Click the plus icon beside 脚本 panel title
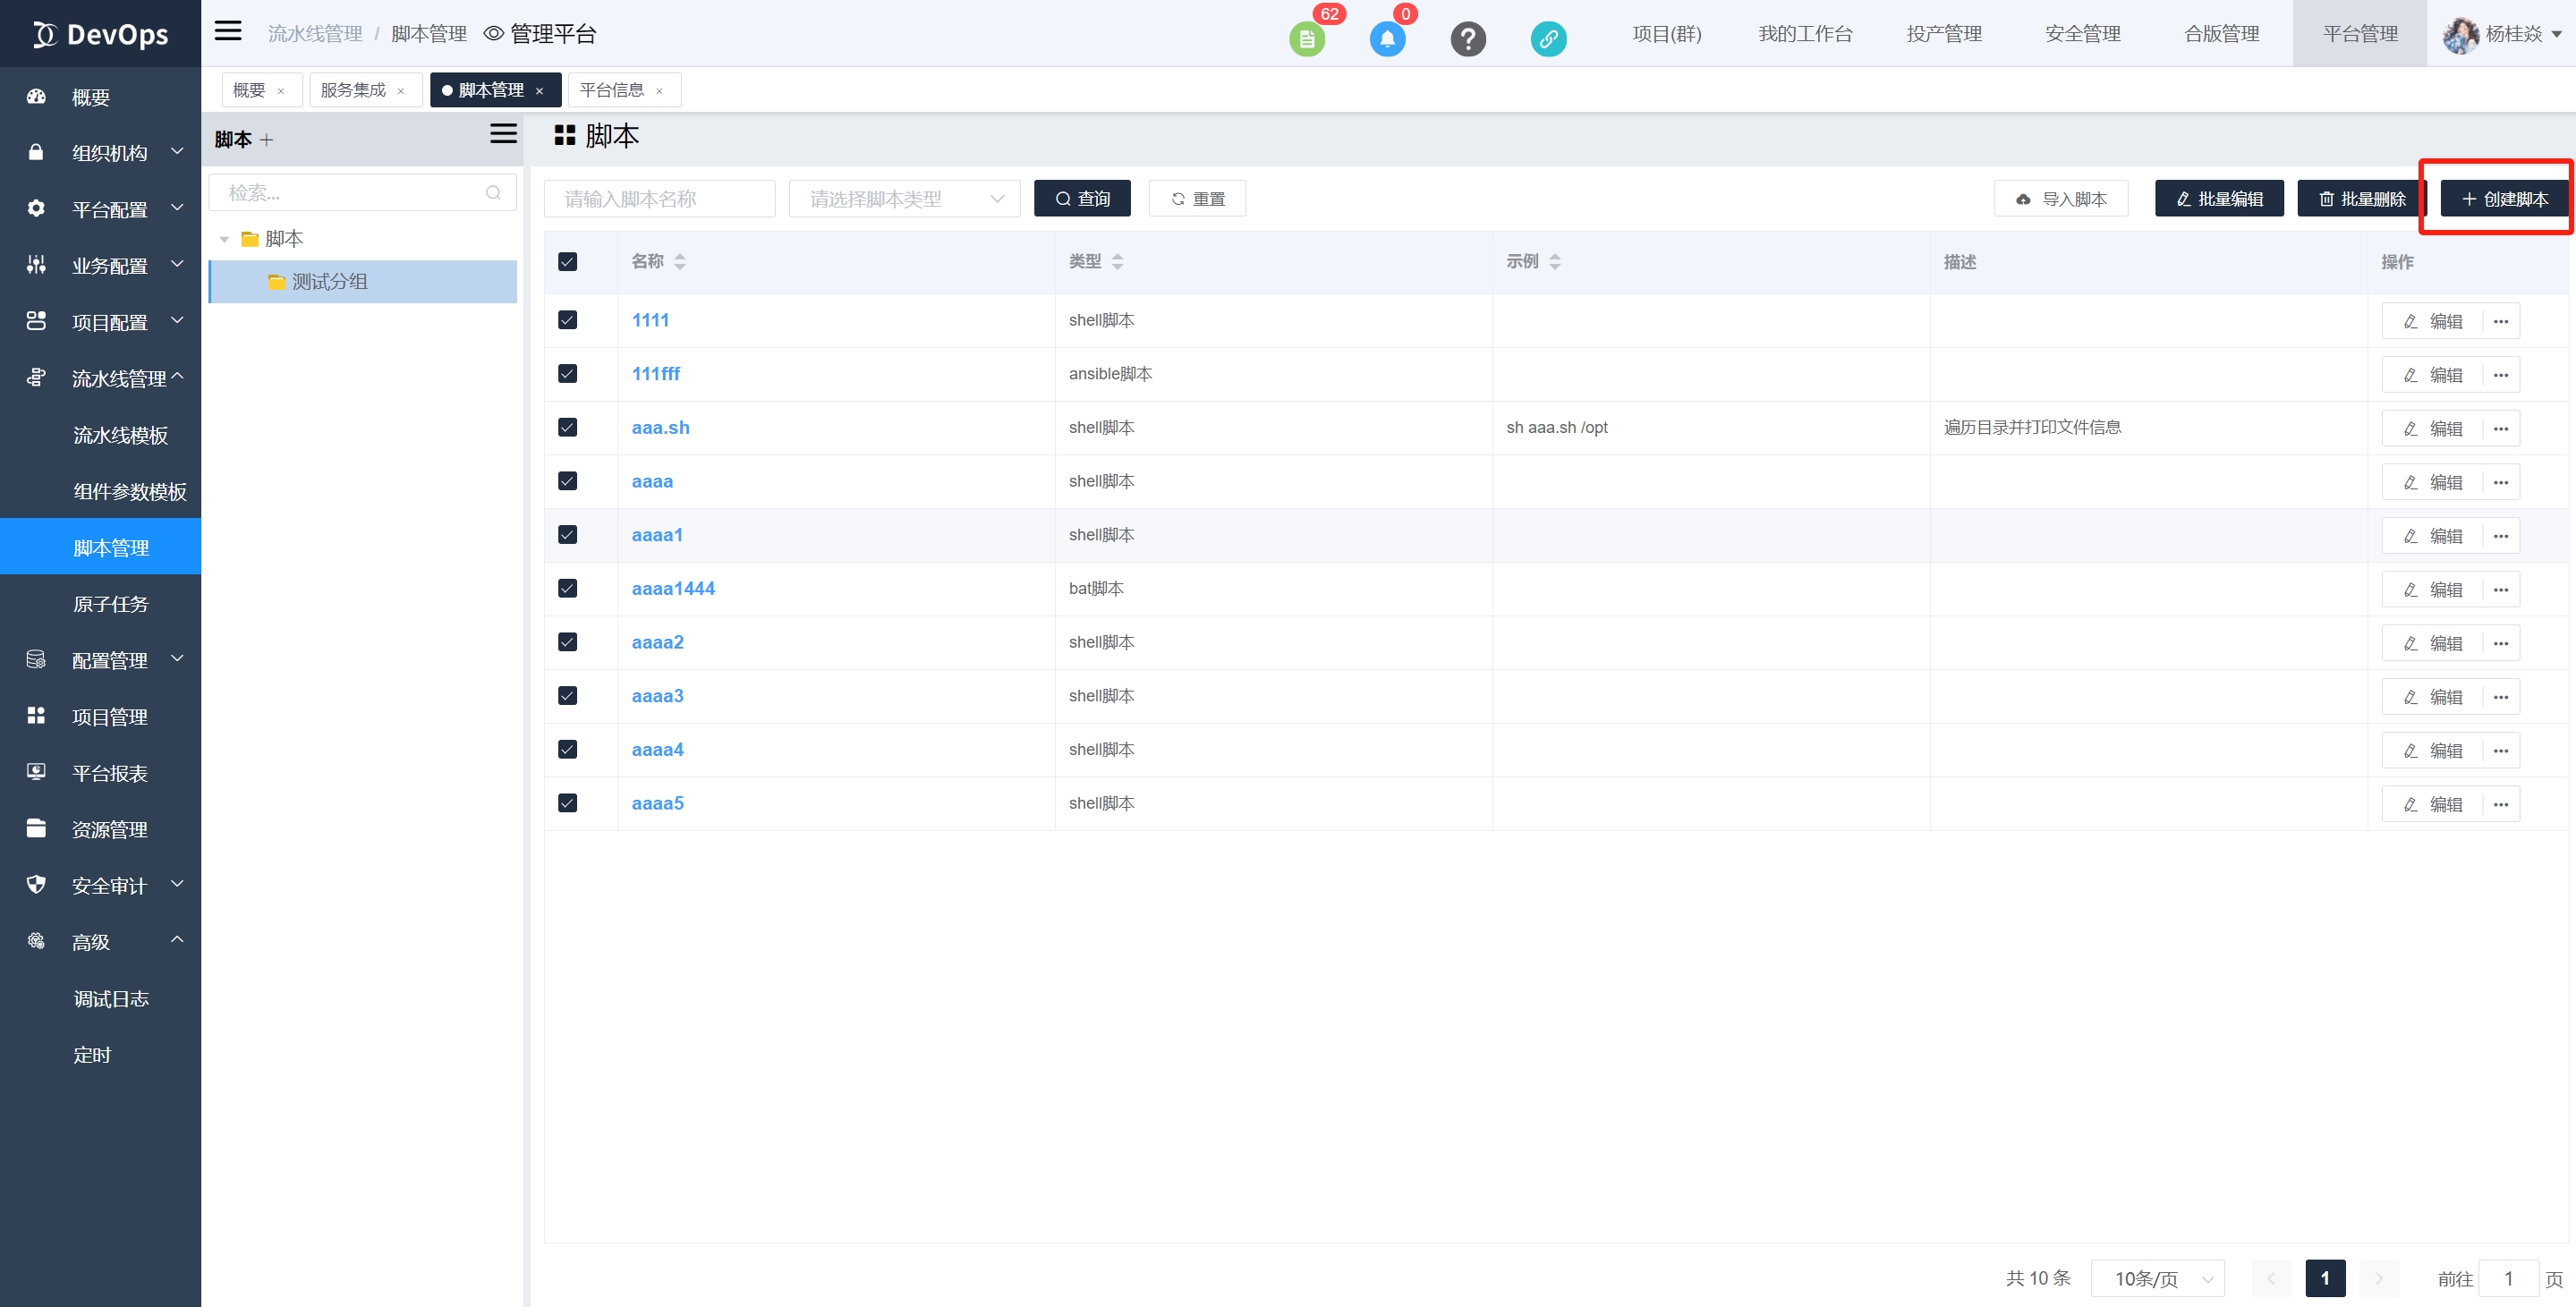This screenshot has height=1307, width=2576. [x=266, y=140]
